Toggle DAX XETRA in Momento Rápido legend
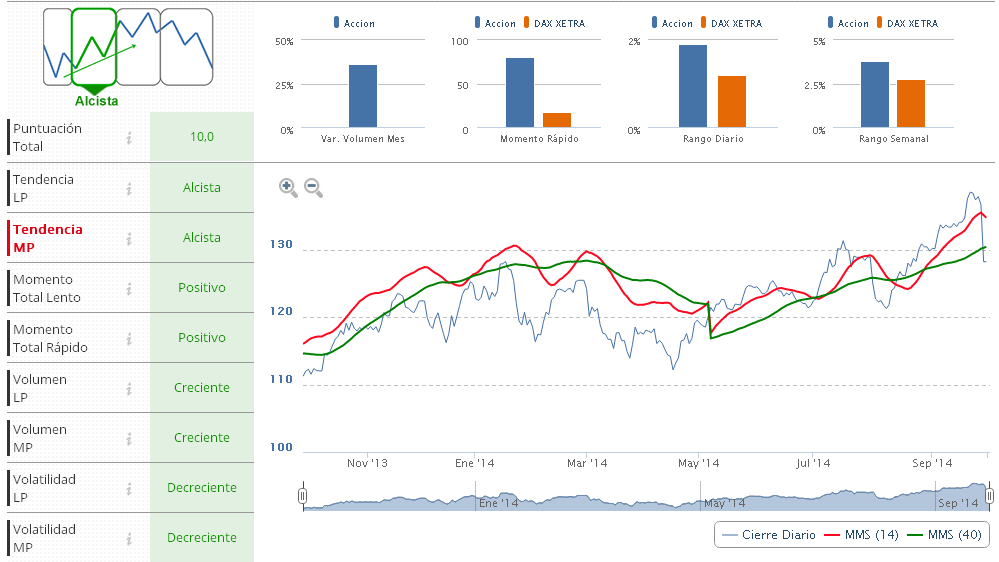The width and height of the screenshot is (999, 562). 557,23
